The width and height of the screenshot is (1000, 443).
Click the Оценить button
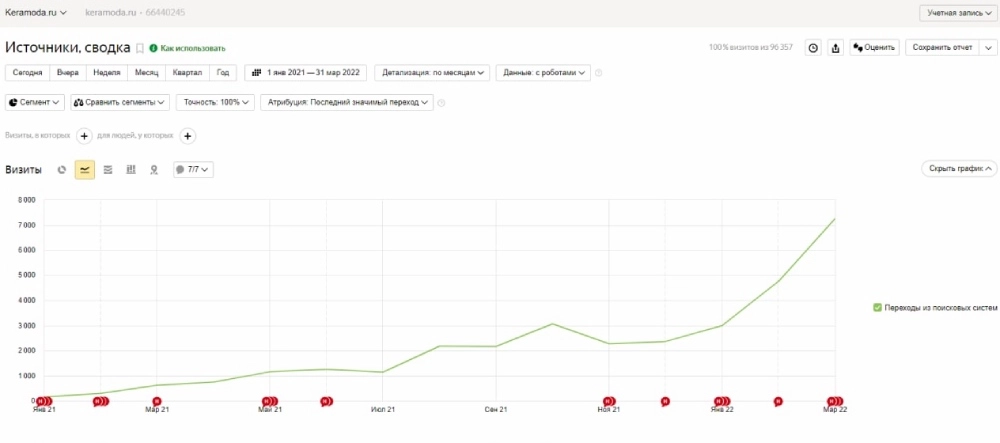(874, 48)
